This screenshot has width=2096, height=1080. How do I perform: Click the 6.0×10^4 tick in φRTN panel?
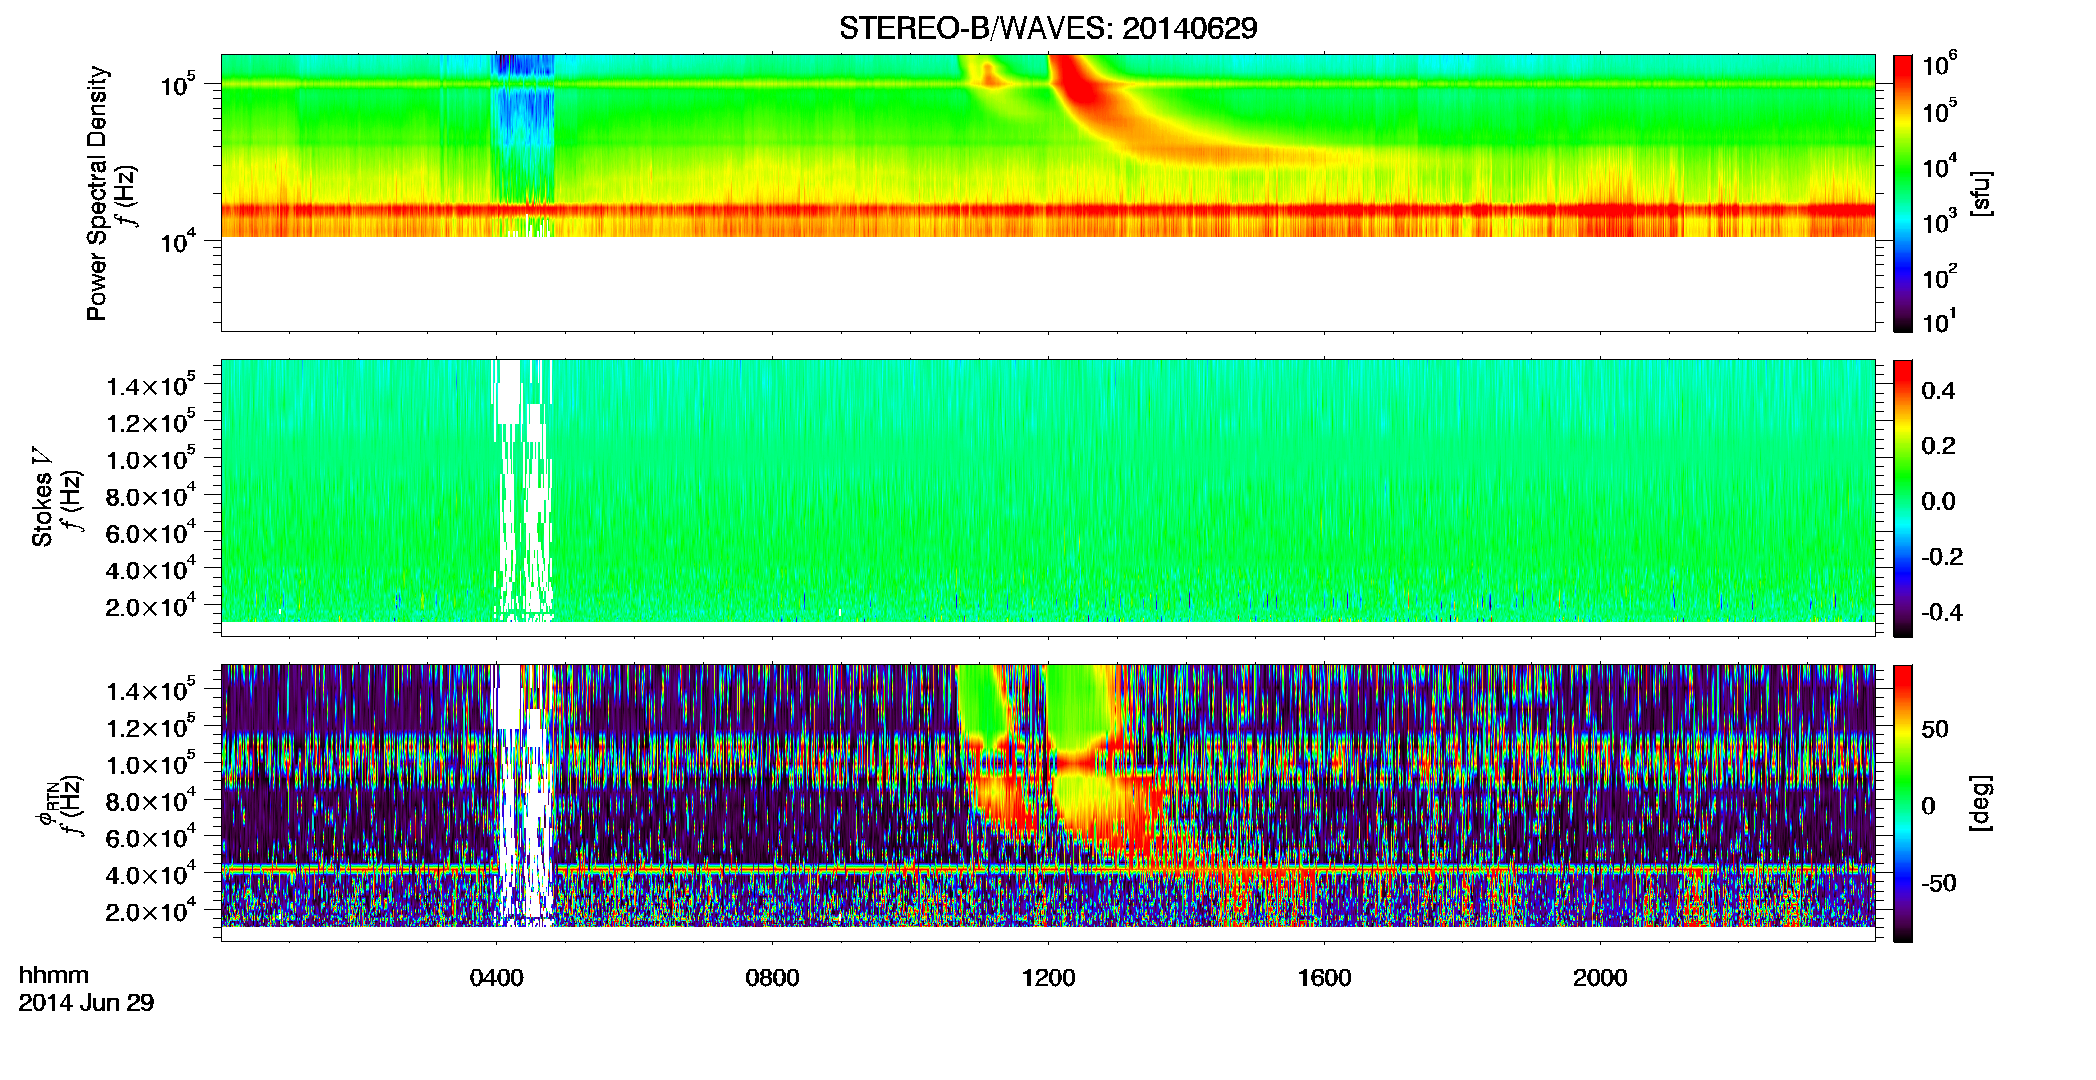coord(152,837)
